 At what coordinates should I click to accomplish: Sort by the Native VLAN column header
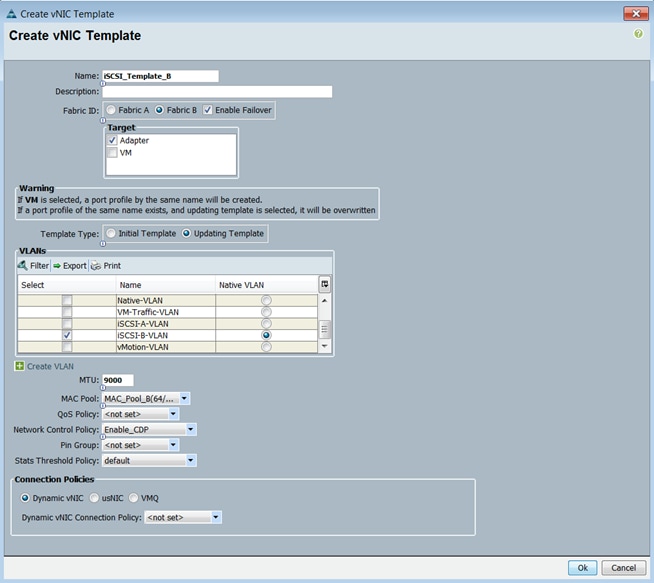[267, 285]
